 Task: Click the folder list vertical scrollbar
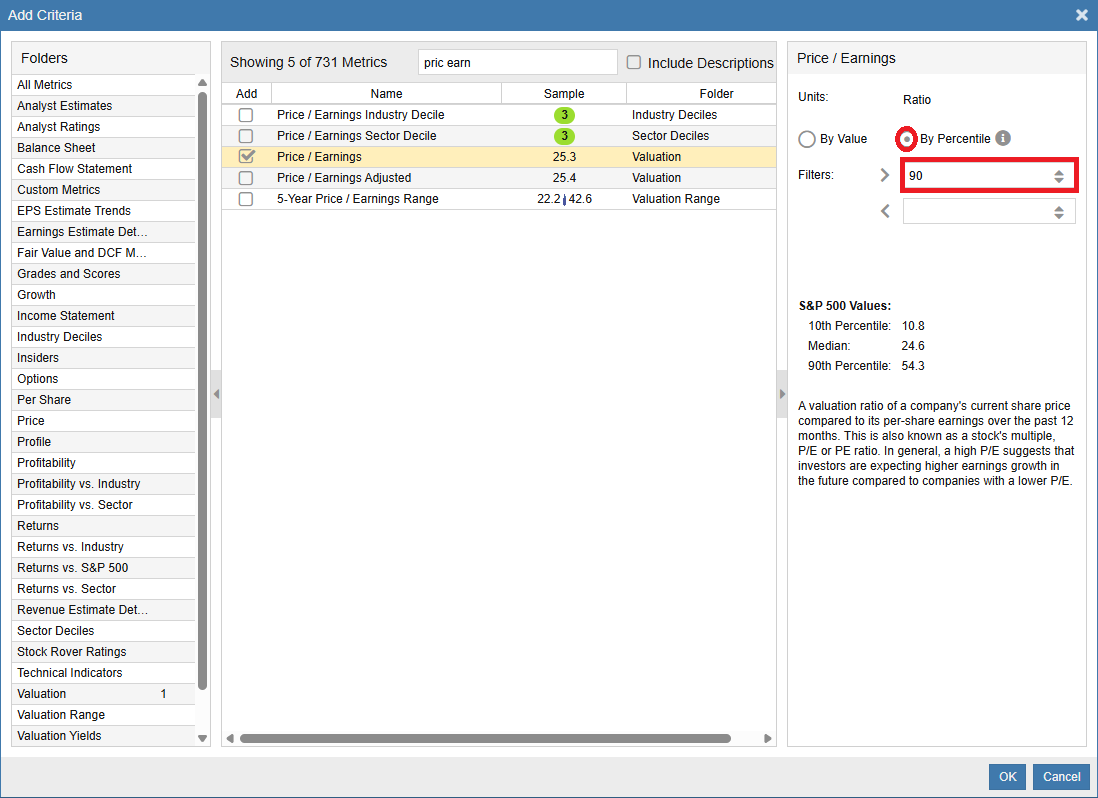(202, 391)
